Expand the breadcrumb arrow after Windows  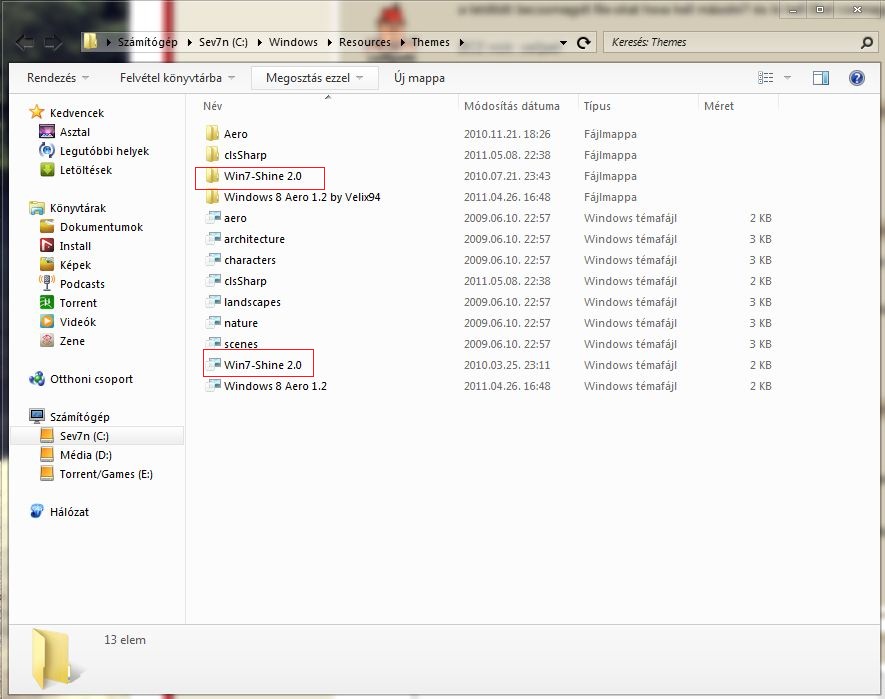329,42
